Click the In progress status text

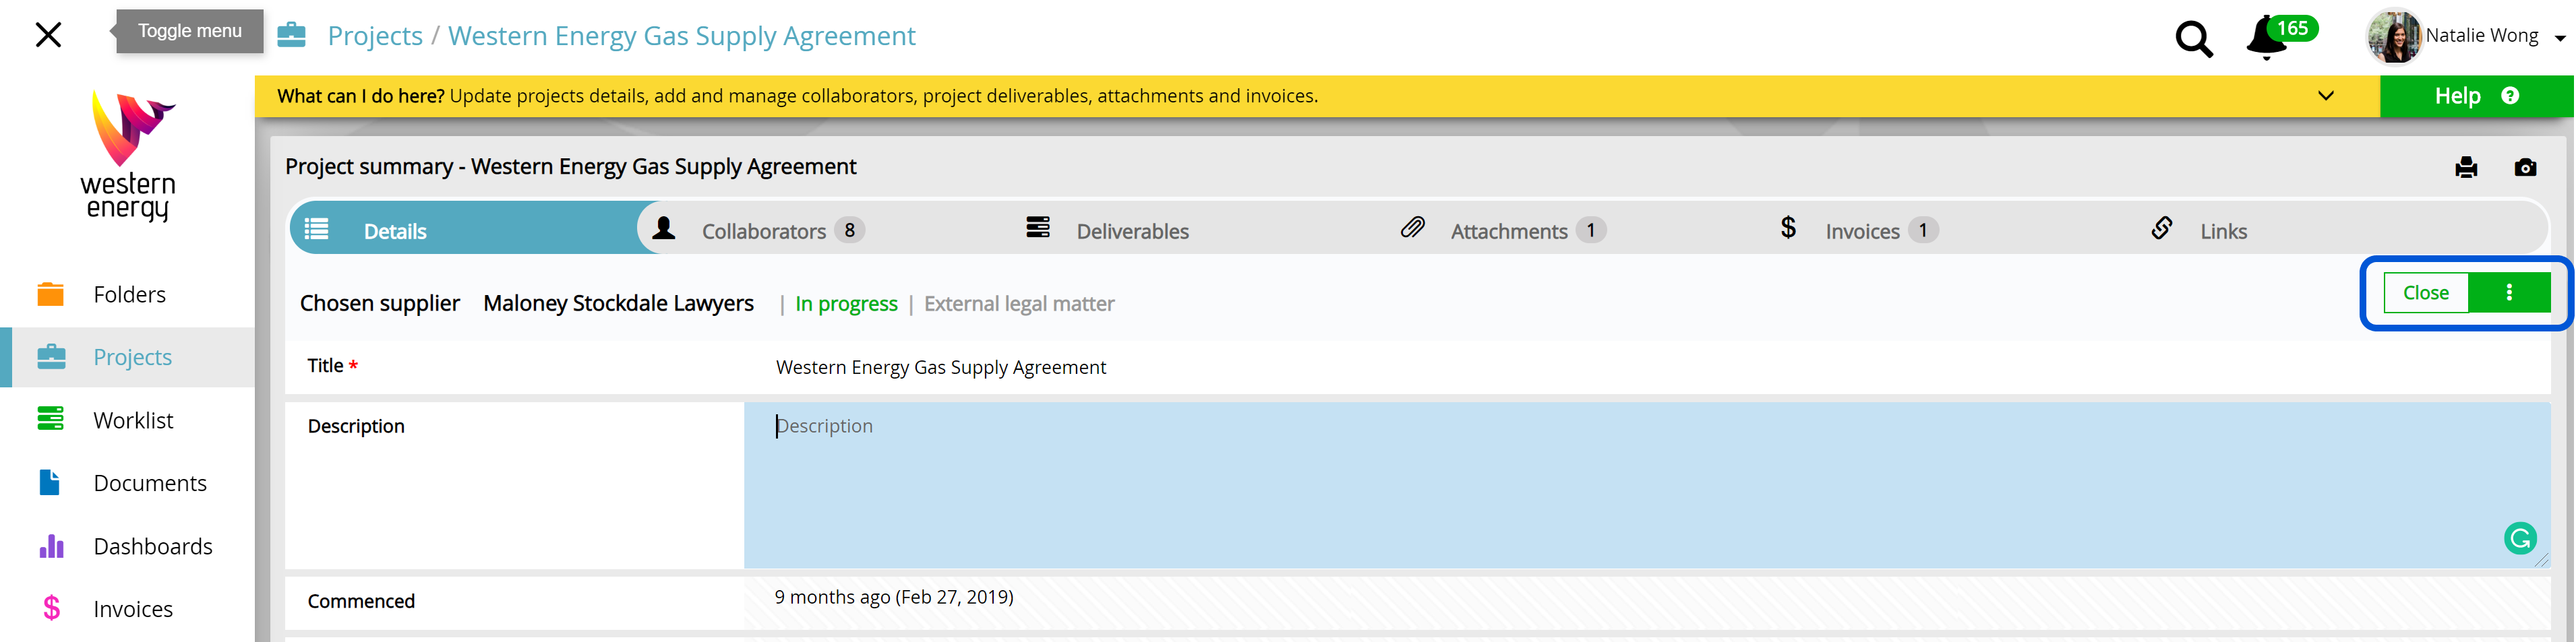pos(846,304)
